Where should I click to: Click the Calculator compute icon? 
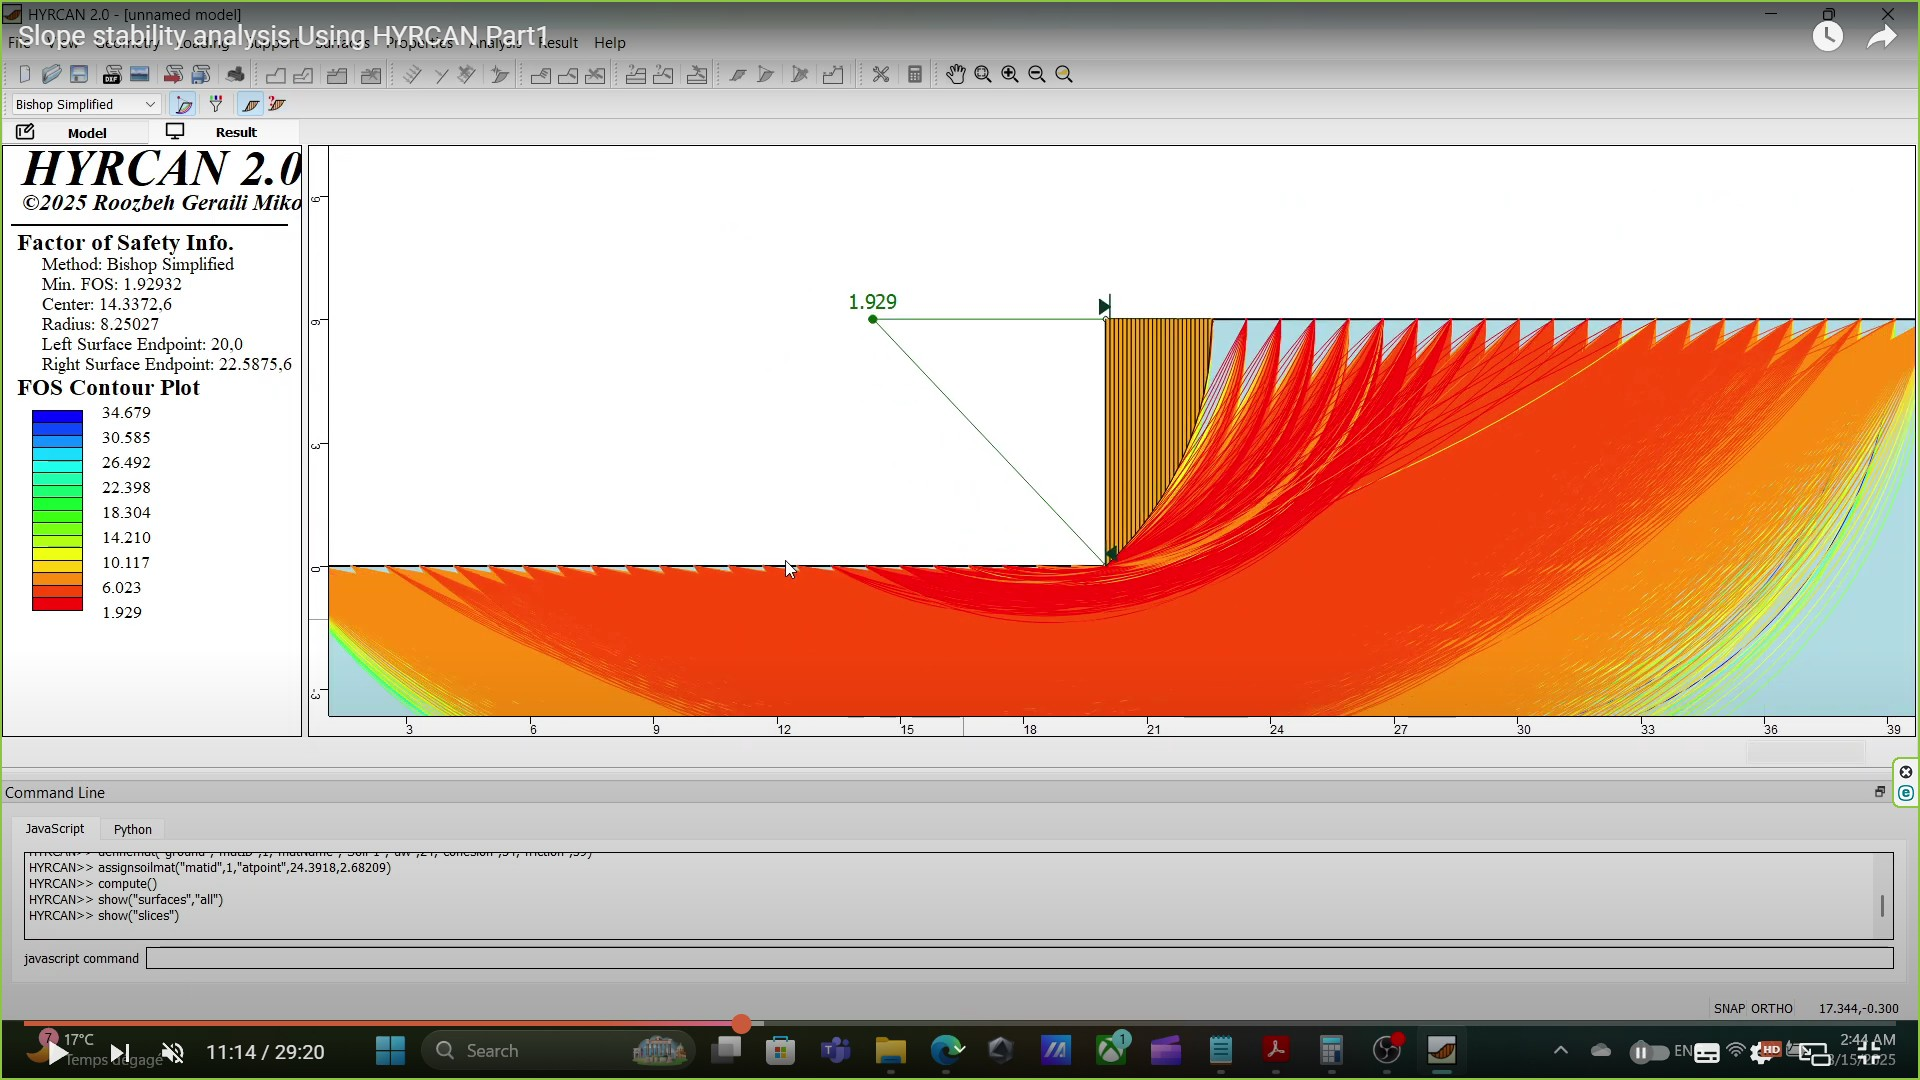pyautogui.click(x=914, y=75)
